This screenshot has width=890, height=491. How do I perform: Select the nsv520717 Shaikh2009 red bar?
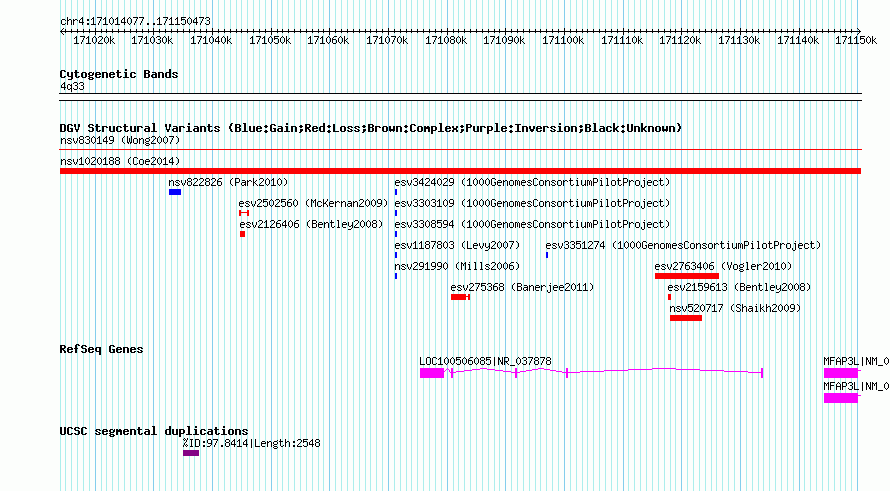(x=686, y=318)
